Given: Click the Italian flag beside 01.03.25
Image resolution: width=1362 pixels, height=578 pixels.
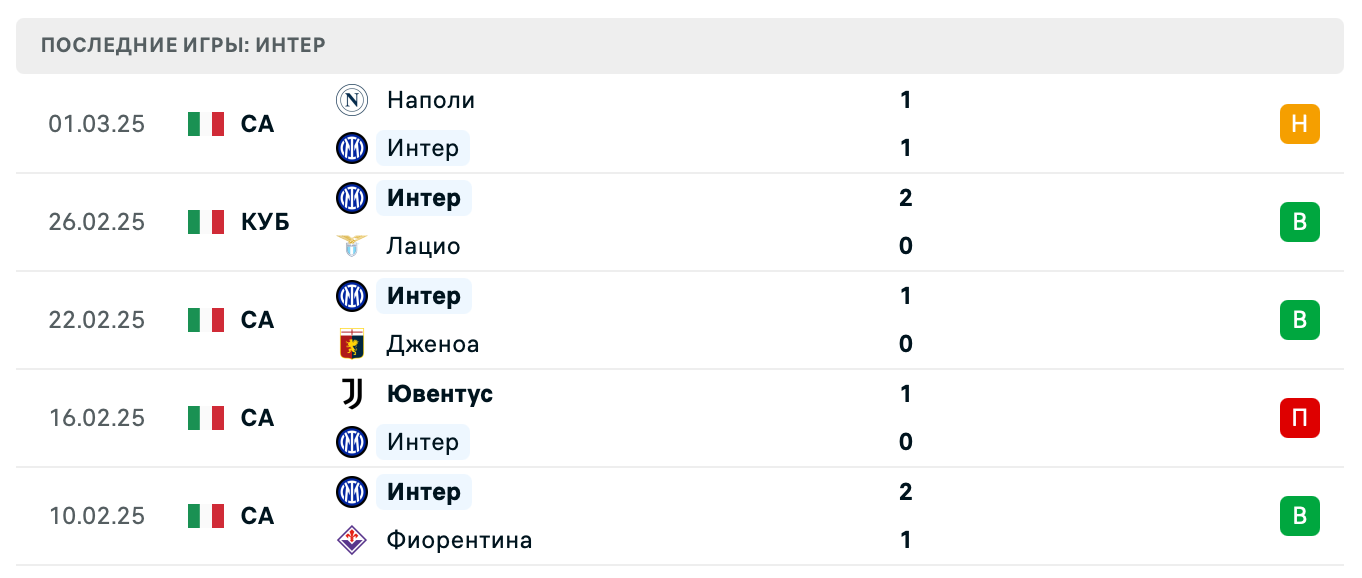Looking at the screenshot, I should [x=205, y=124].
